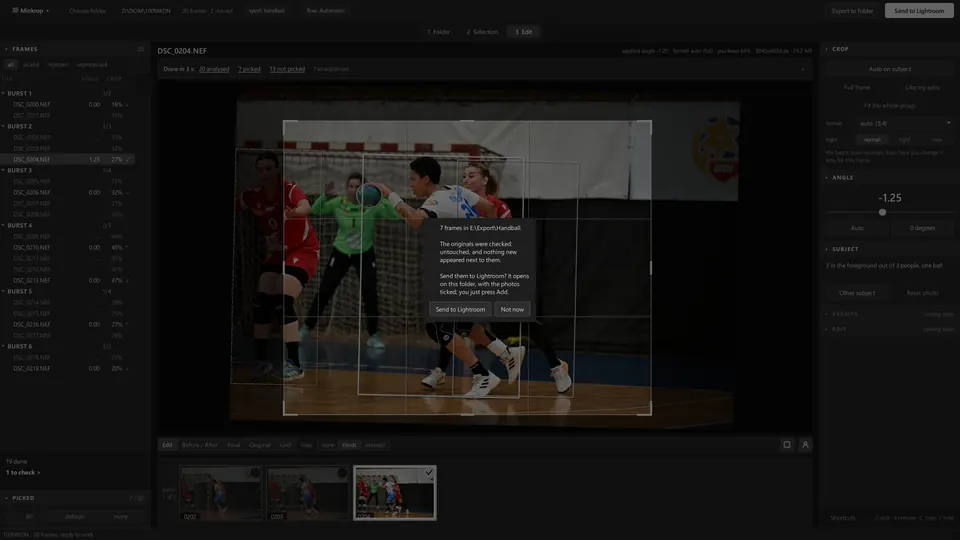Collapse the BURST 6 group
This screenshot has height=540, width=960.
point(4,346)
